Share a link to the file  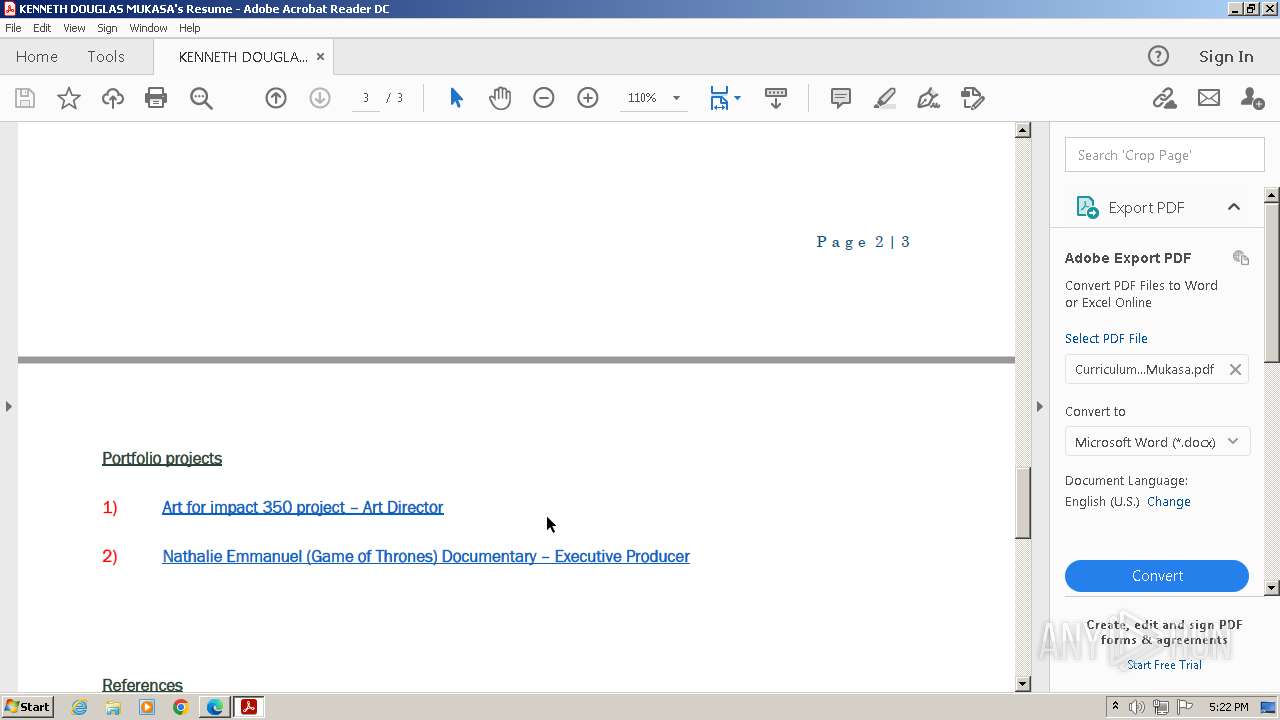click(x=1164, y=98)
